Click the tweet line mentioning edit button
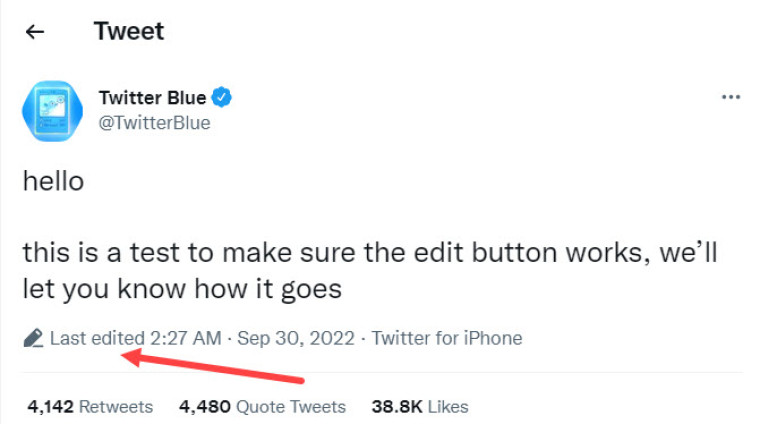The image size is (760, 424). click(x=370, y=251)
